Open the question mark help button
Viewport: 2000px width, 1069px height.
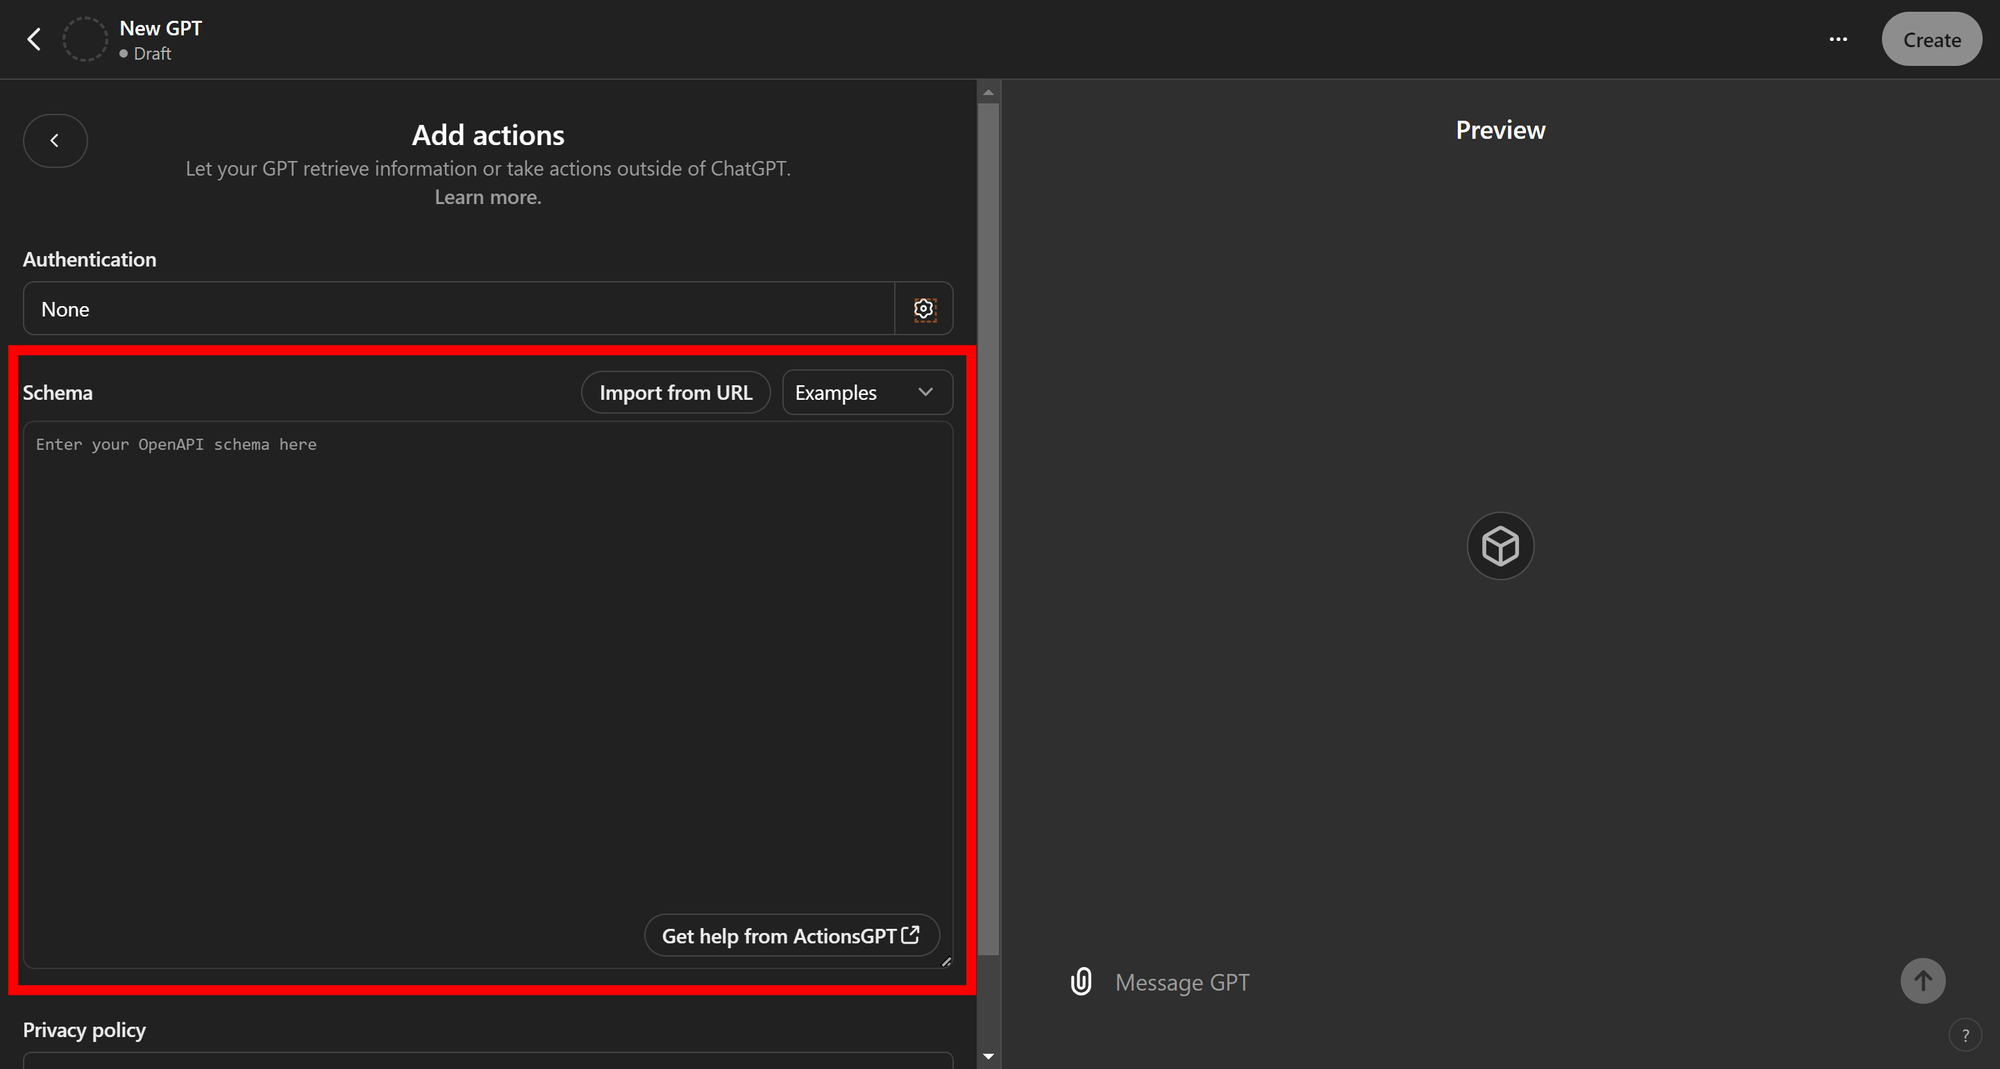1965,1036
